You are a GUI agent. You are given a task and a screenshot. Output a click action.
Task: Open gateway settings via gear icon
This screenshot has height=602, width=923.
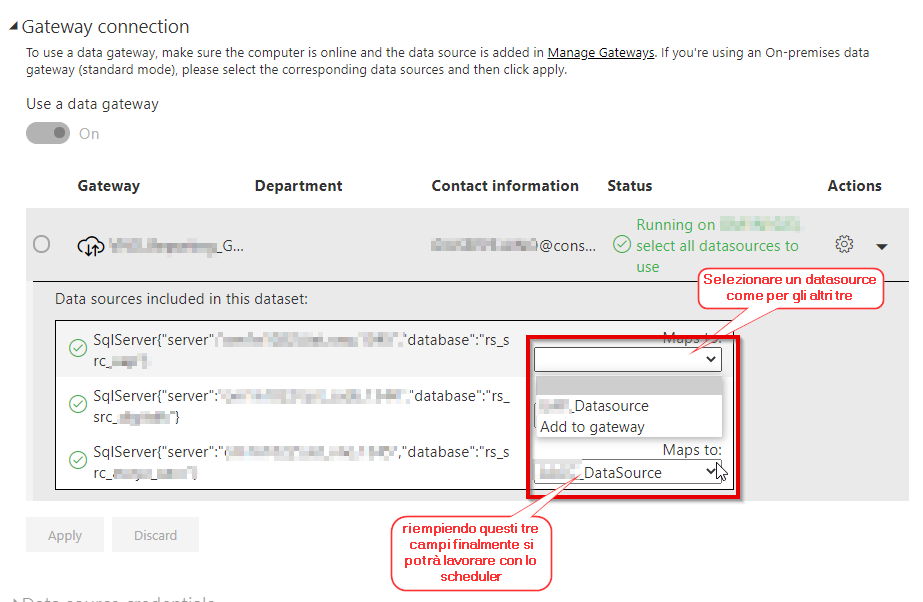click(x=844, y=244)
